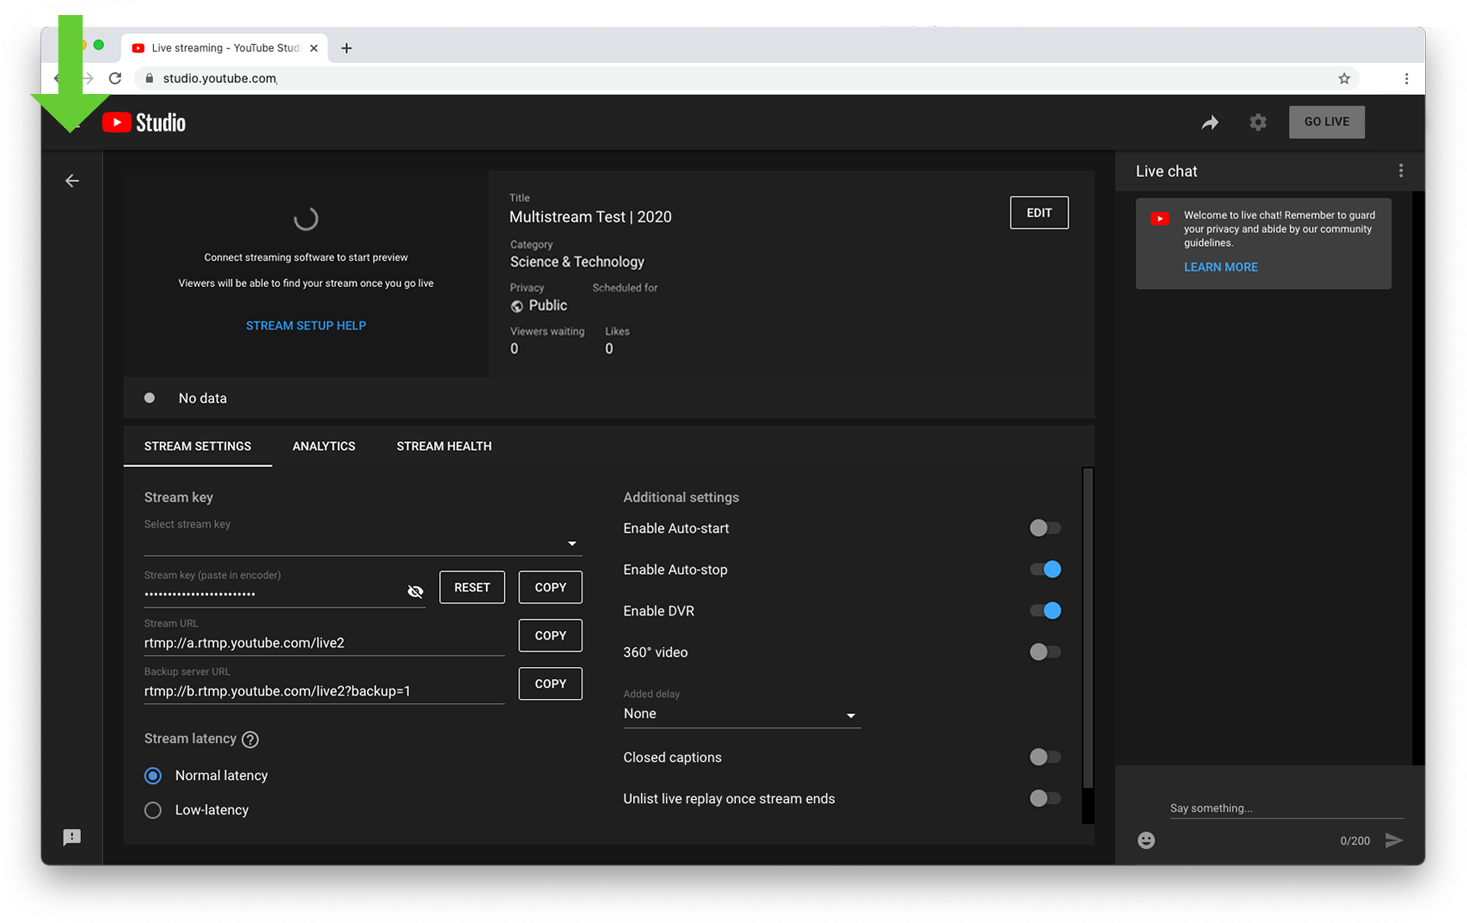1467x923 pixels.
Task: Switch to Stream Health tab
Action: click(444, 446)
